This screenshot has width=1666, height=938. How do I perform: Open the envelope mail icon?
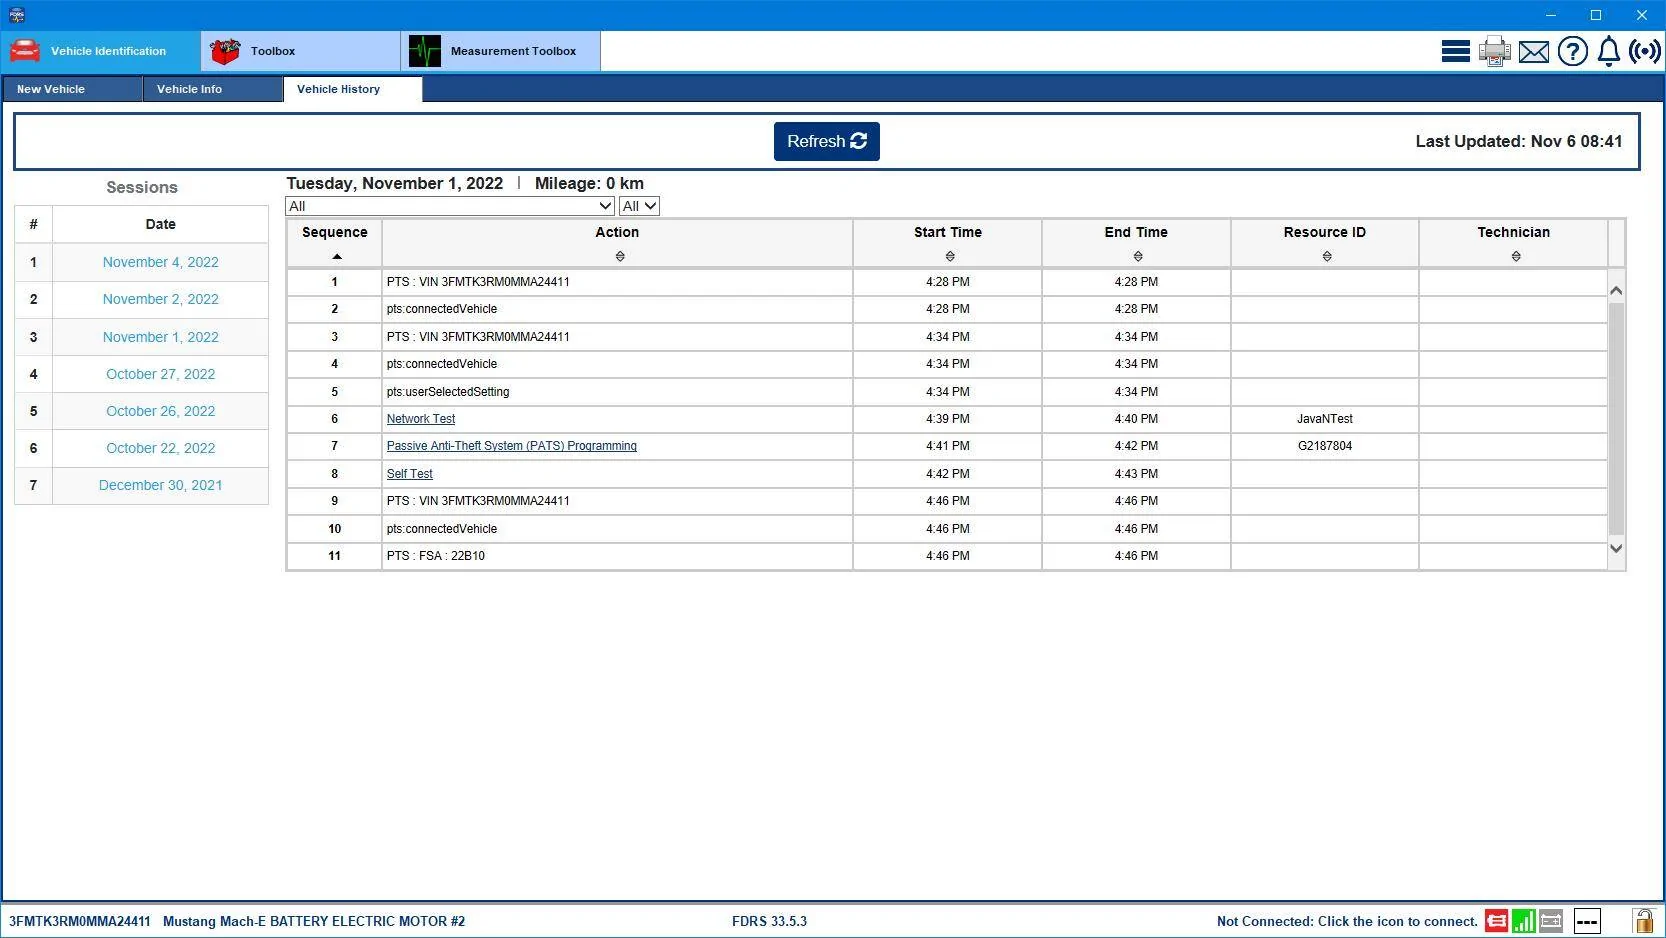click(x=1534, y=52)
